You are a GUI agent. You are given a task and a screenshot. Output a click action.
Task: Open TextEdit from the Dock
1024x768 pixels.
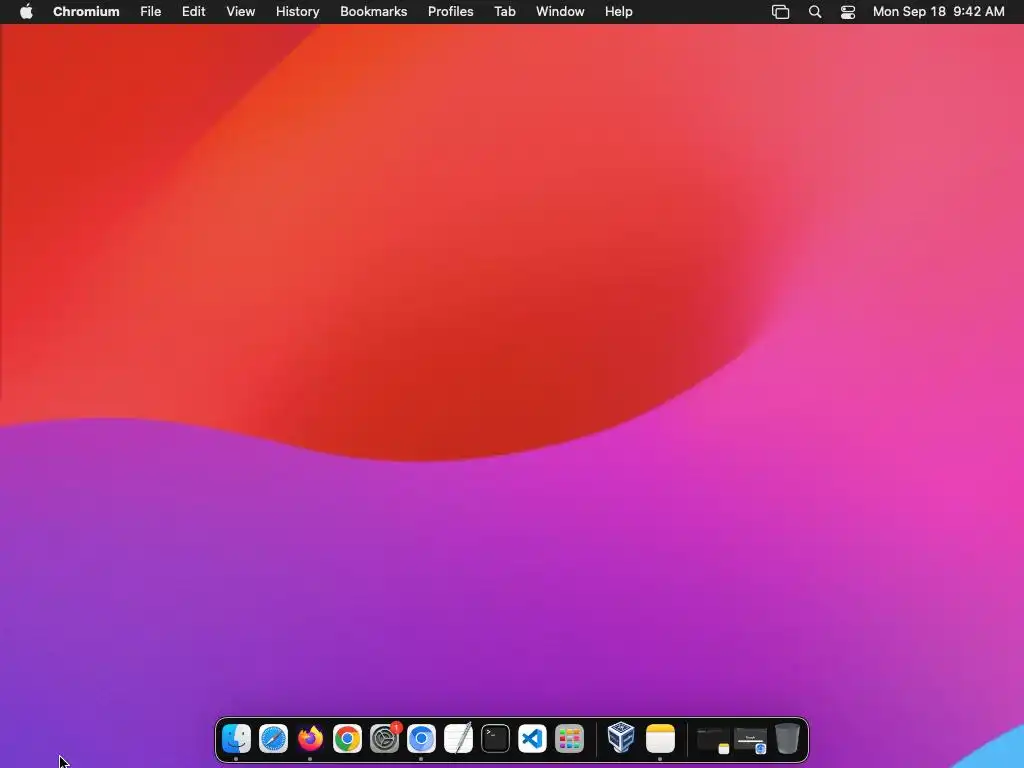(458, 739)
